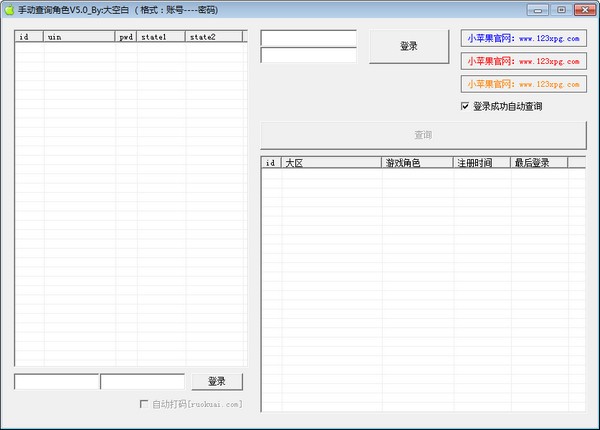This screenshot has width=600, height=430.
Task: Click the 大区 column header
Action: click(x=331, y=163)
